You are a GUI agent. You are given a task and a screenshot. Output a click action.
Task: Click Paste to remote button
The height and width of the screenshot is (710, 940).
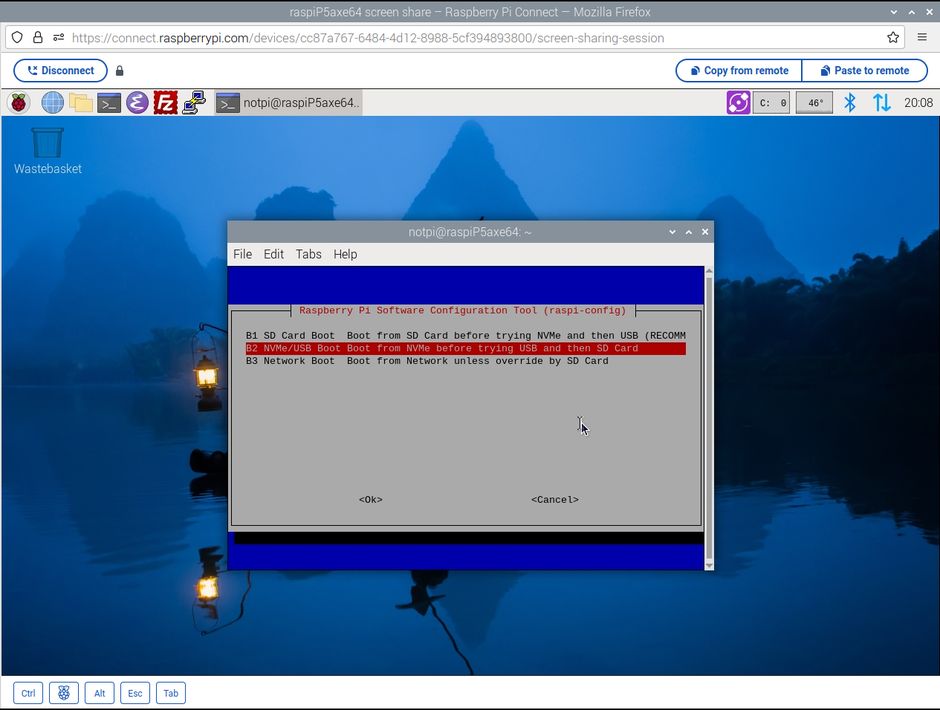coord(864,70)
